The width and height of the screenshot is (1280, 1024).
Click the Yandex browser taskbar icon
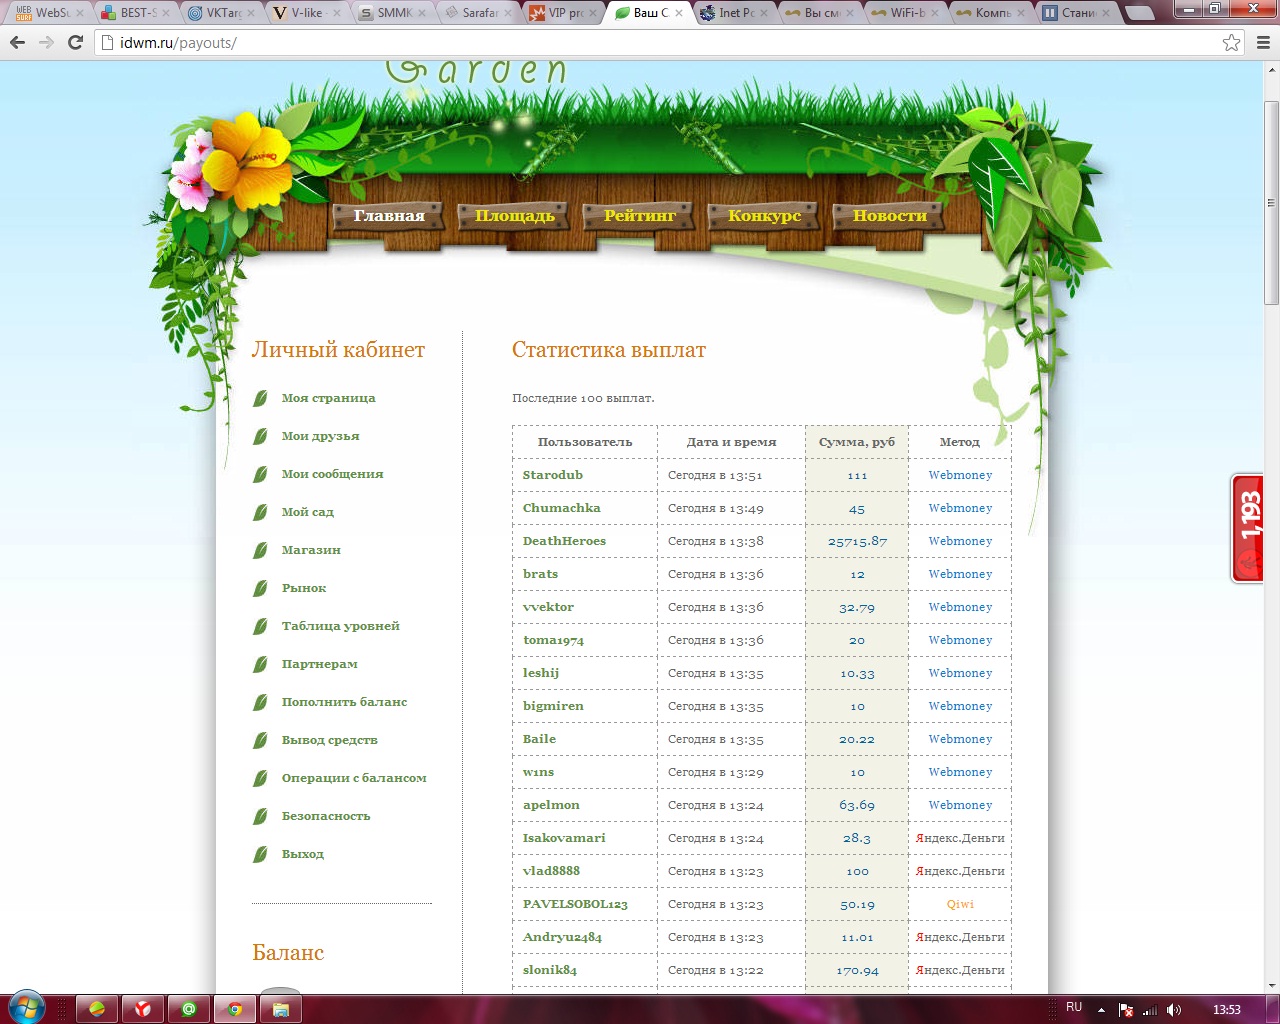143,1009
